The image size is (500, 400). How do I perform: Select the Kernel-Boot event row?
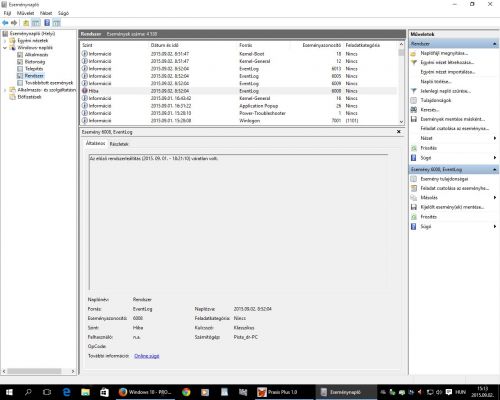(239, 54)
